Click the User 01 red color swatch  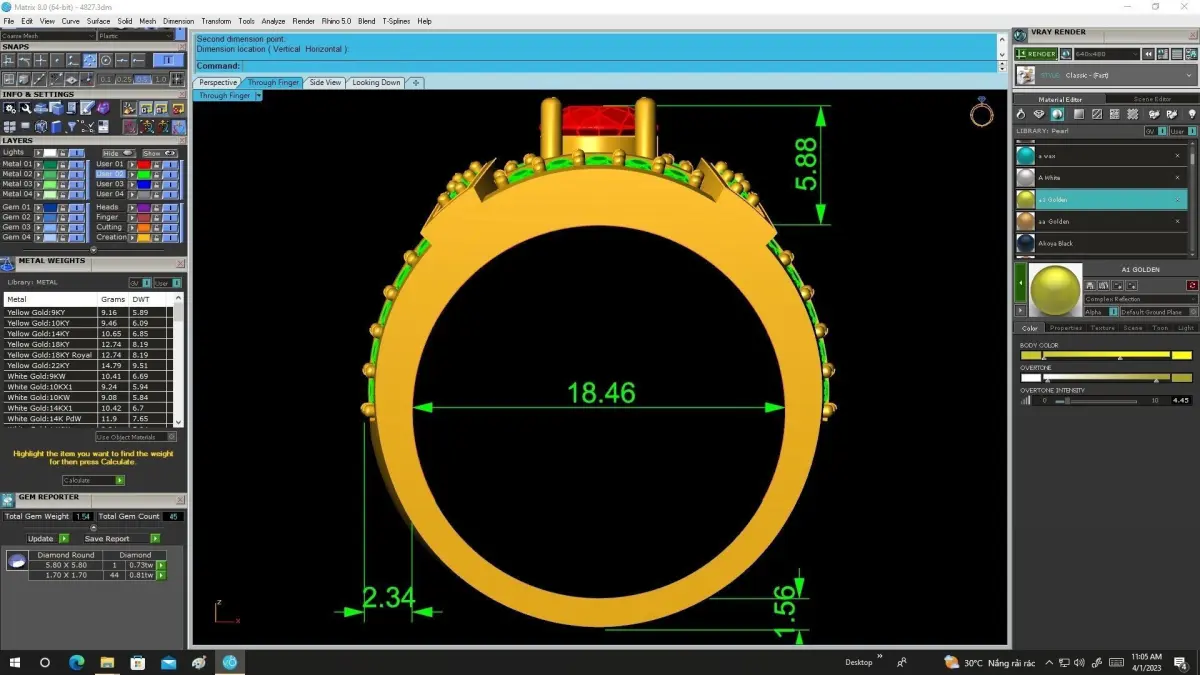click(144, 165)
